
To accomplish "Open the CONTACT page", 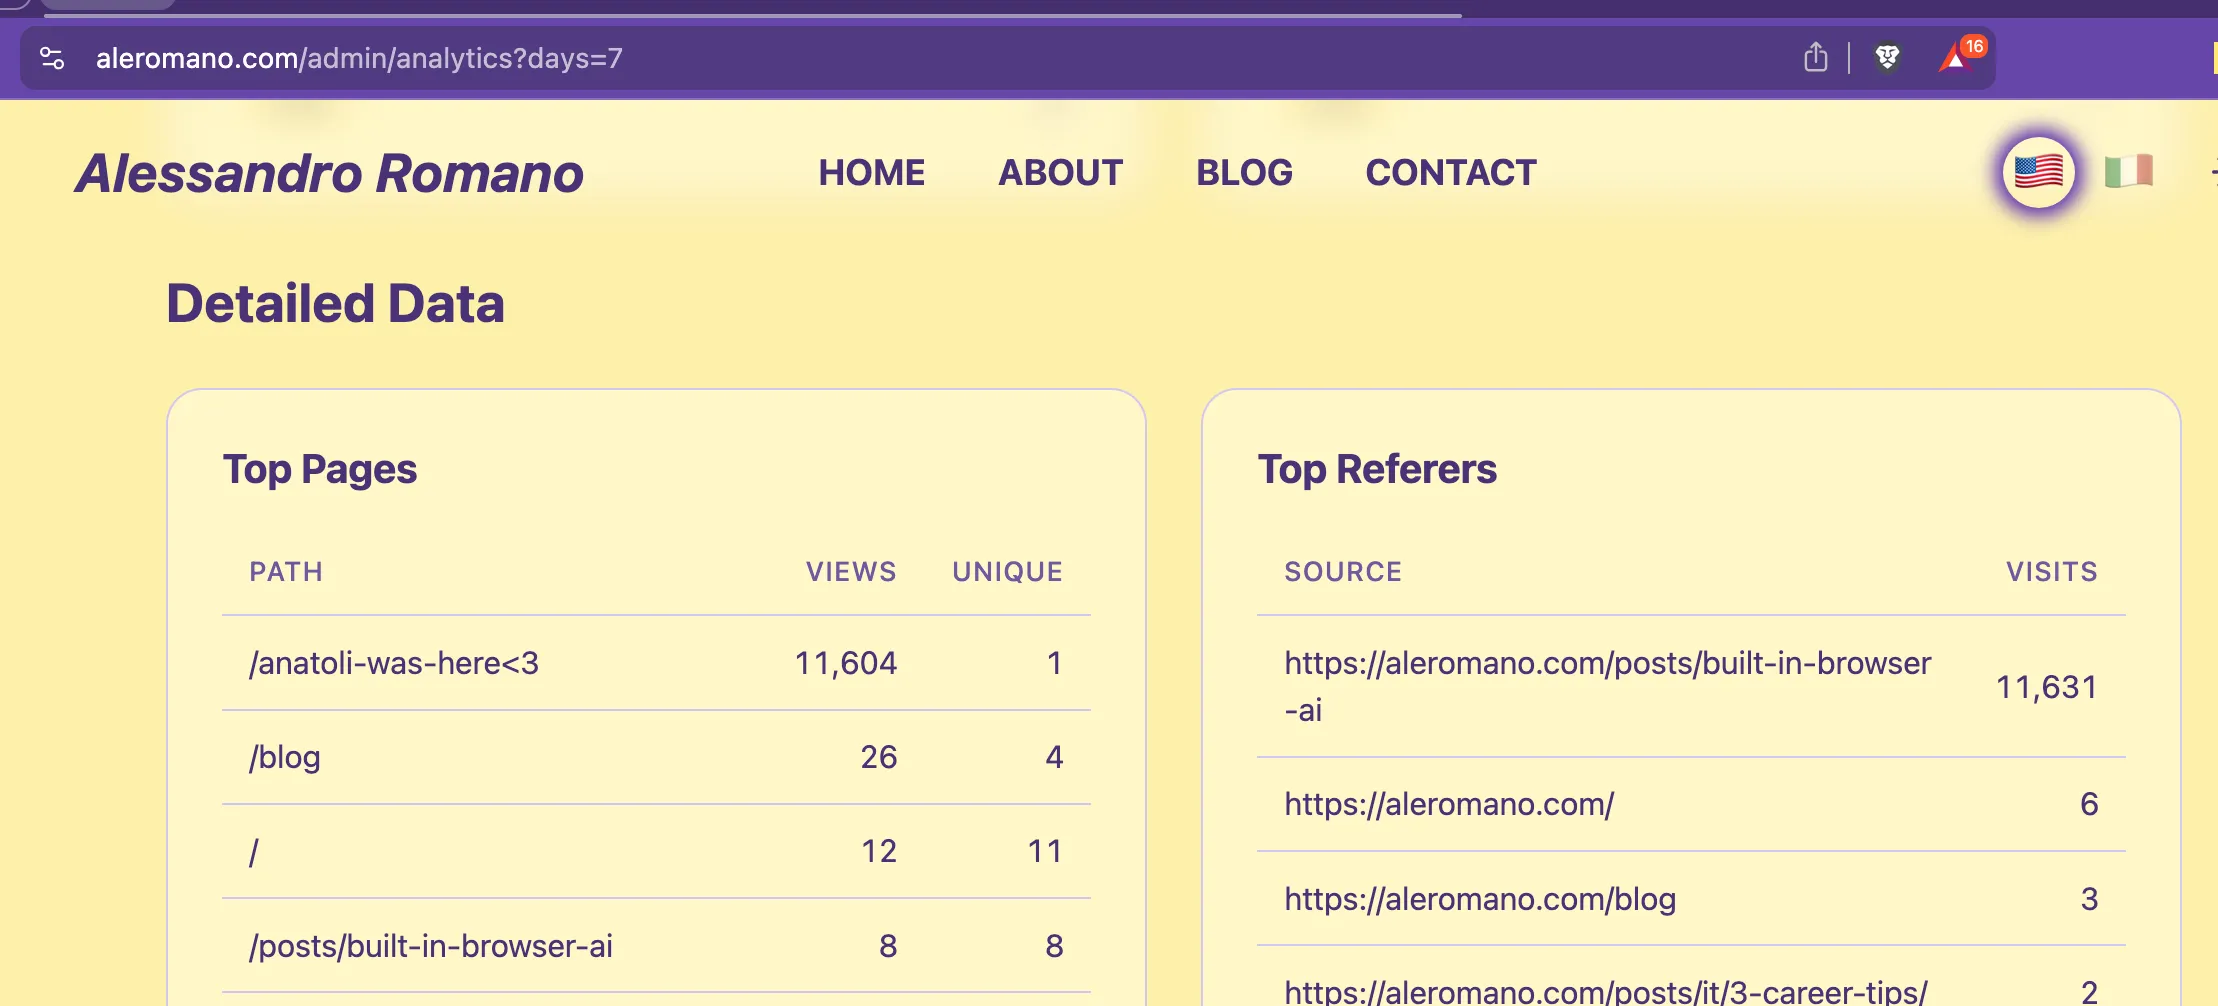I will coord(1451,172).
